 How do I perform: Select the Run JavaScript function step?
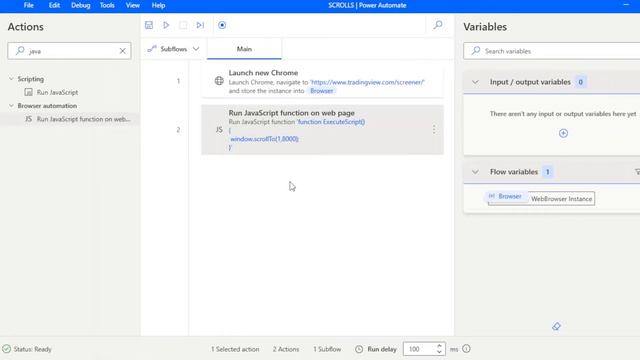[x=322, y=130]
